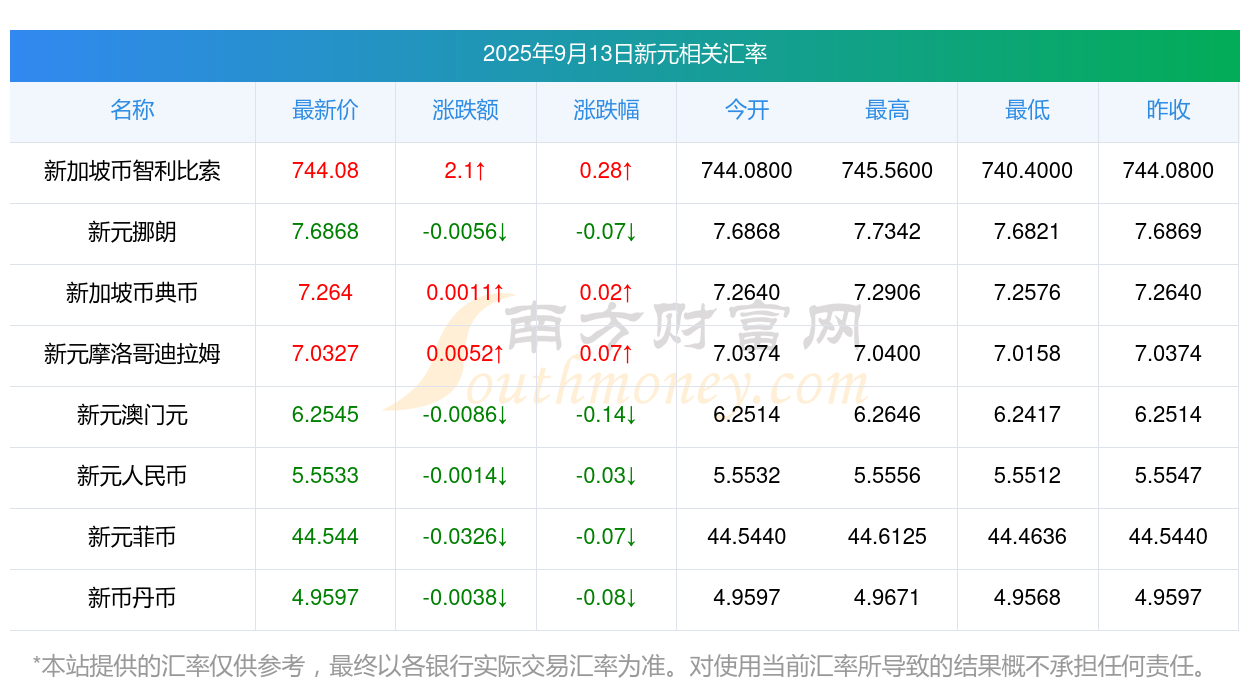The width and height of the screenshot is (1250, 698).
Task: Select latest price 744.08
Action: (x=325, y=171)
